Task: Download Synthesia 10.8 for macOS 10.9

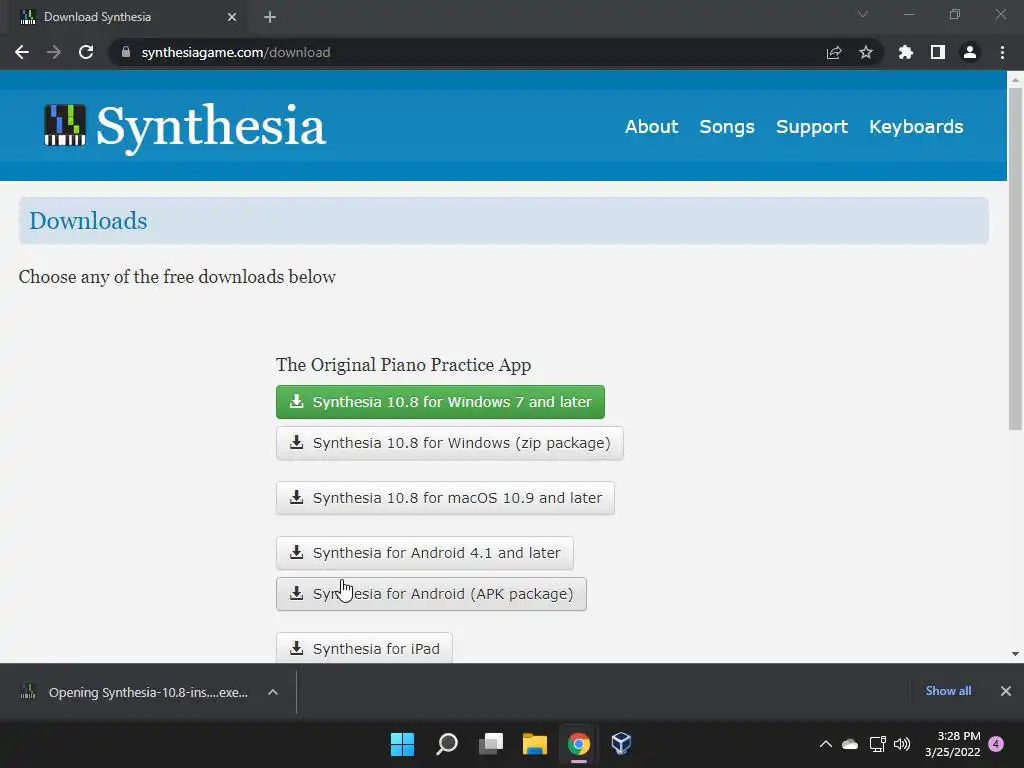Action: point(445,498)
